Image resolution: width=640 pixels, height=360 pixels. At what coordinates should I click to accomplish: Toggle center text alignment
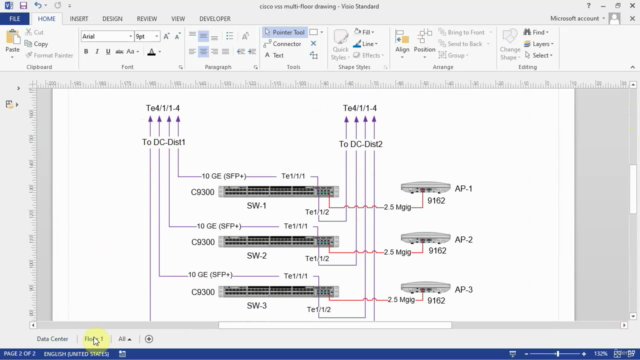point(203,51)
